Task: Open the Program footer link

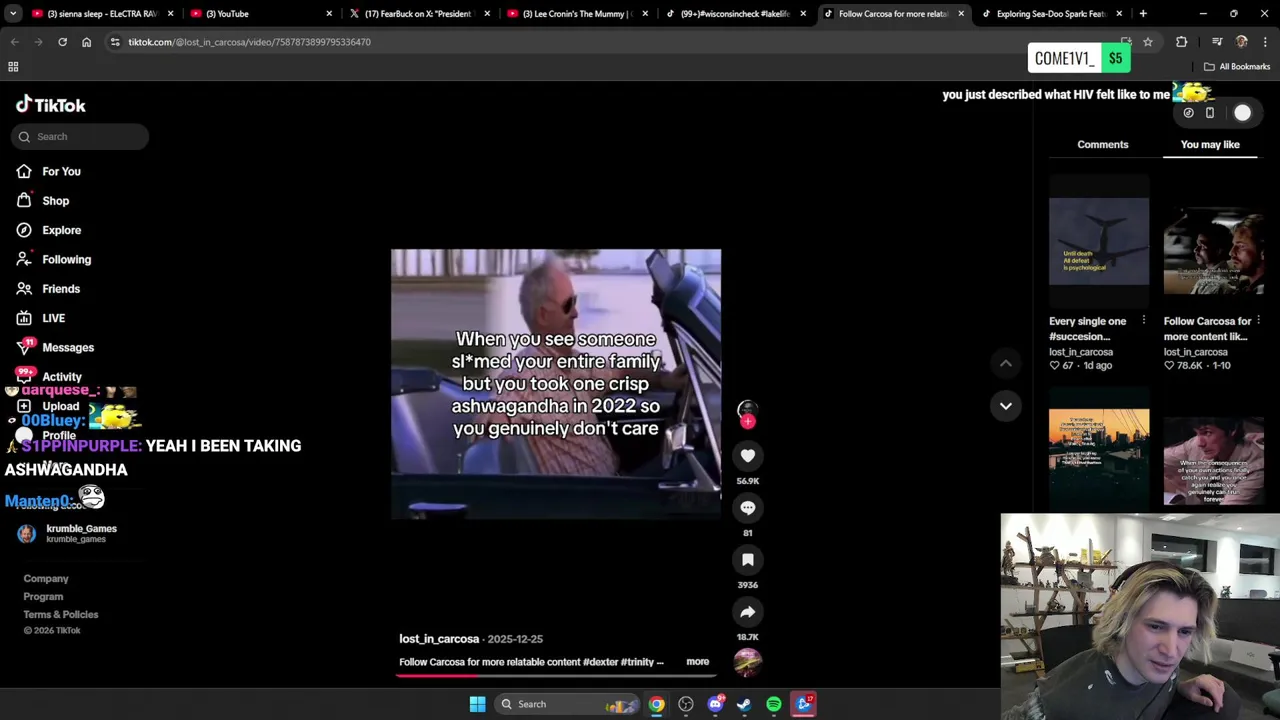Action: (x=43, y=597)
